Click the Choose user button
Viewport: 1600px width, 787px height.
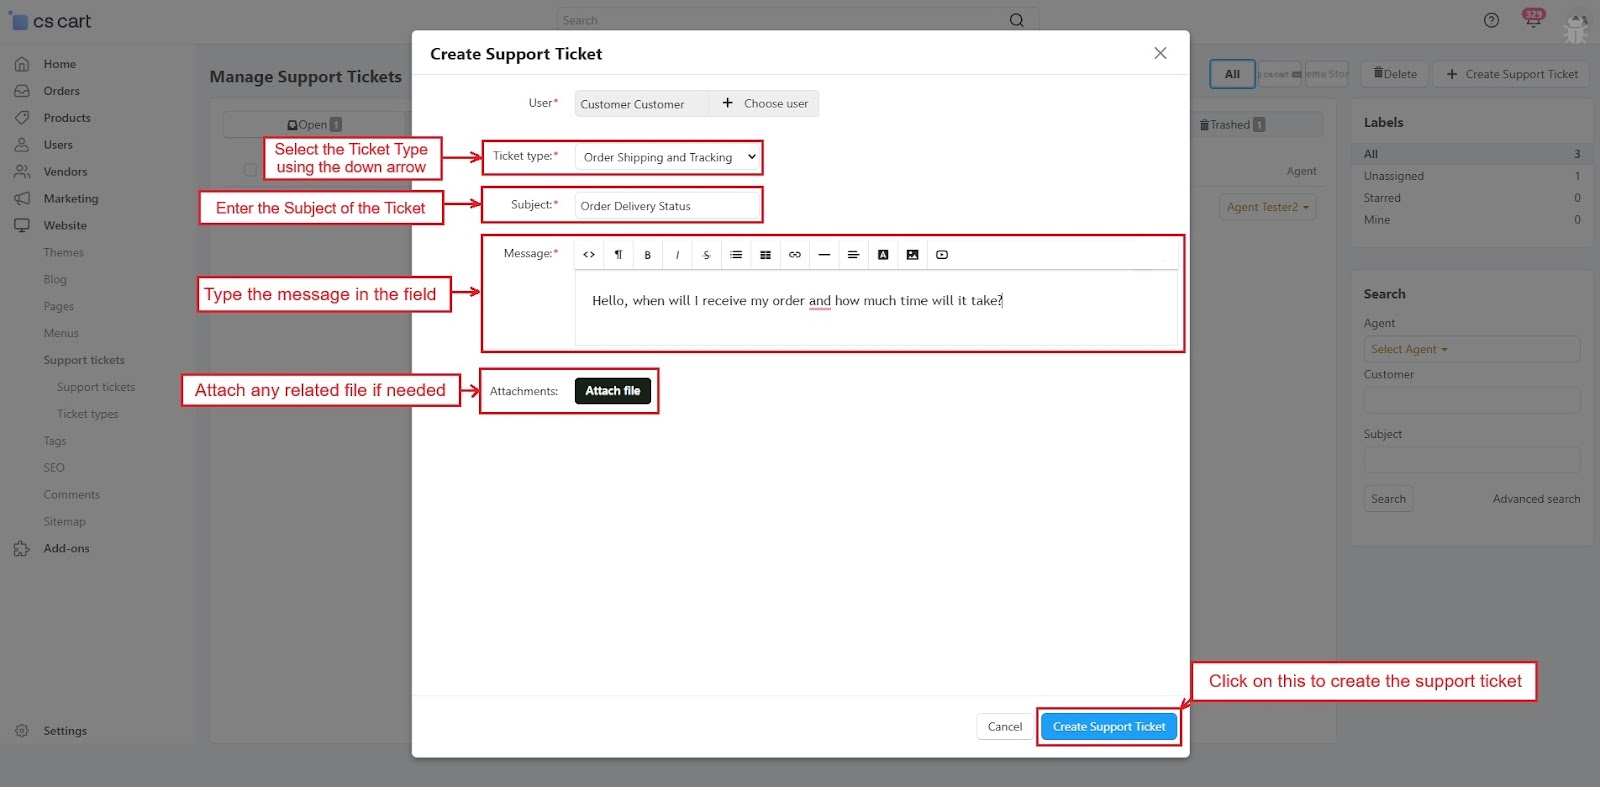click(x=765, y=104)
